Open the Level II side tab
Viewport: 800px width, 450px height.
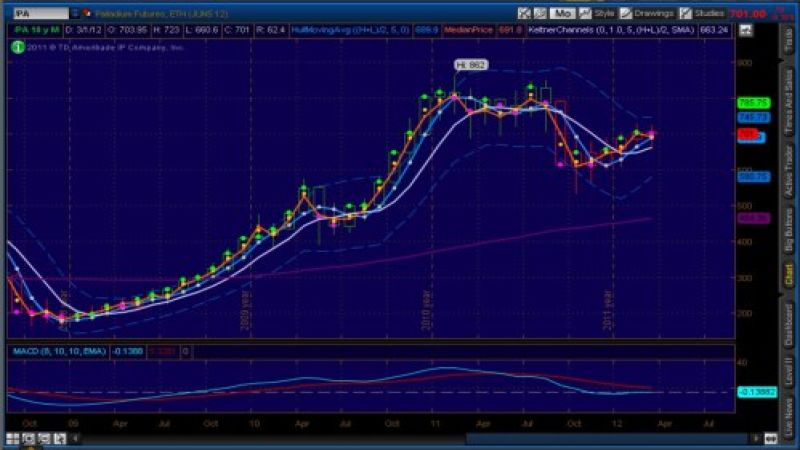[x=789, y=370]
